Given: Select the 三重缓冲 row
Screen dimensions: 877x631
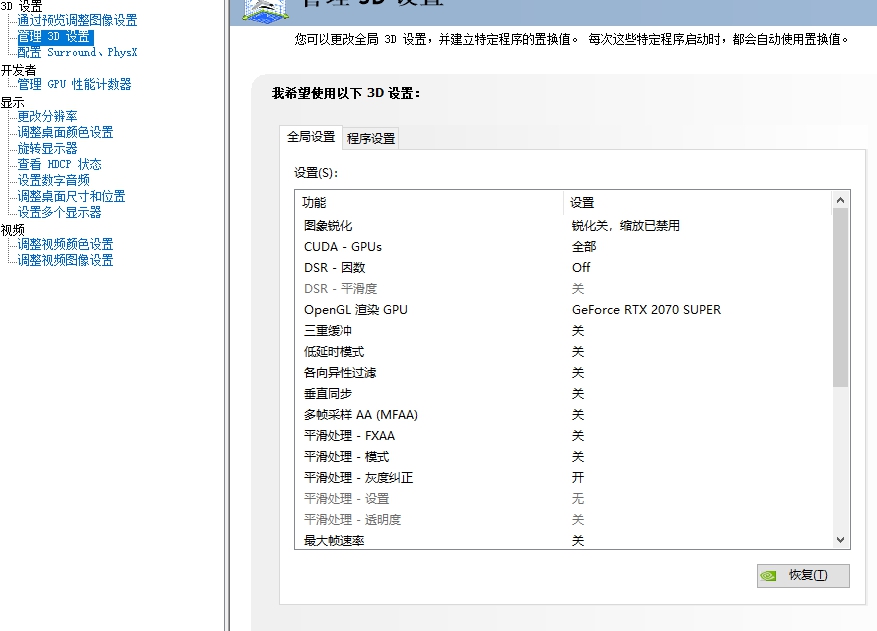Looking at the screenshot, I should click(564, 331).
